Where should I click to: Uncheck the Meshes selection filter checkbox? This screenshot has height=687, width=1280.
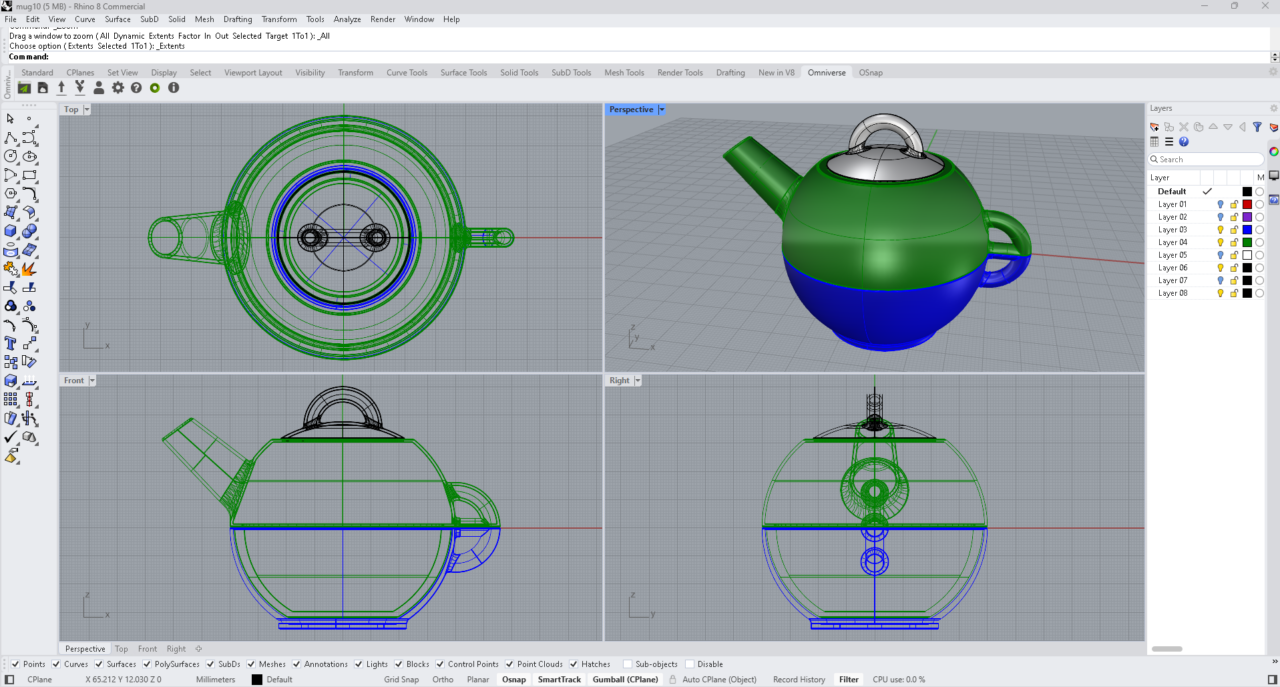[251, 663]
